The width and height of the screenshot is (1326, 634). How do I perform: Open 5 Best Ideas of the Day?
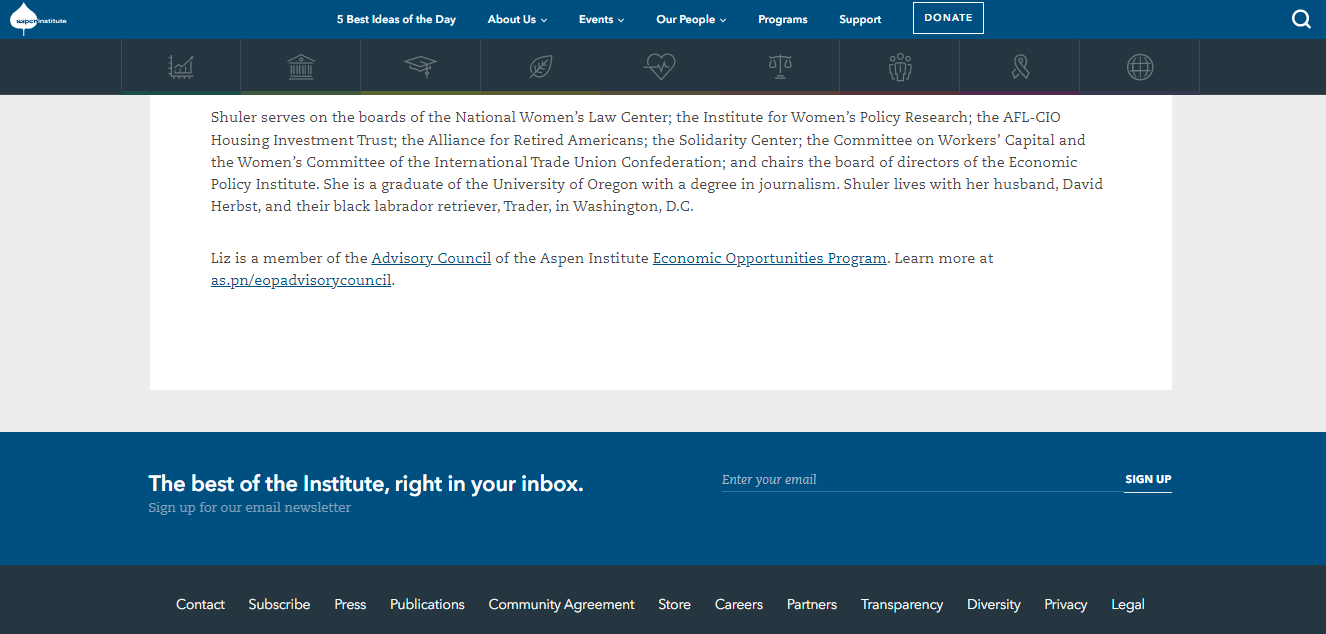[396, 19]
